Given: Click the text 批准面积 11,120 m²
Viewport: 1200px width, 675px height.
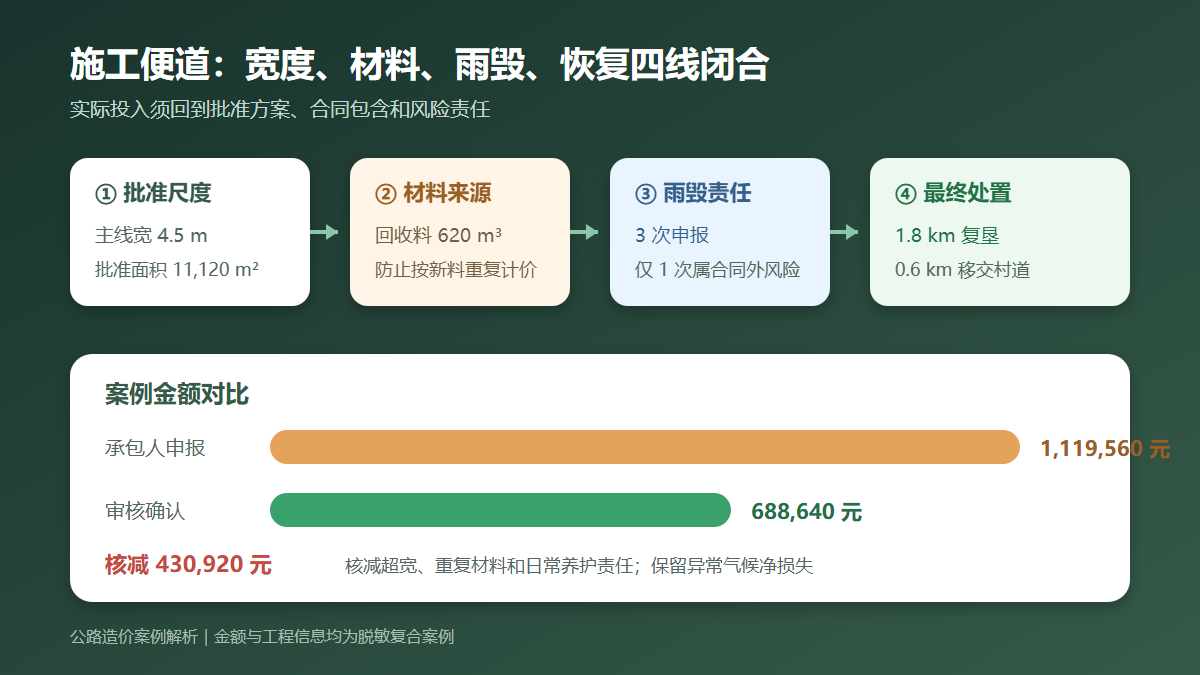Looking at the screenshot, I should click(x=177, y=270).
